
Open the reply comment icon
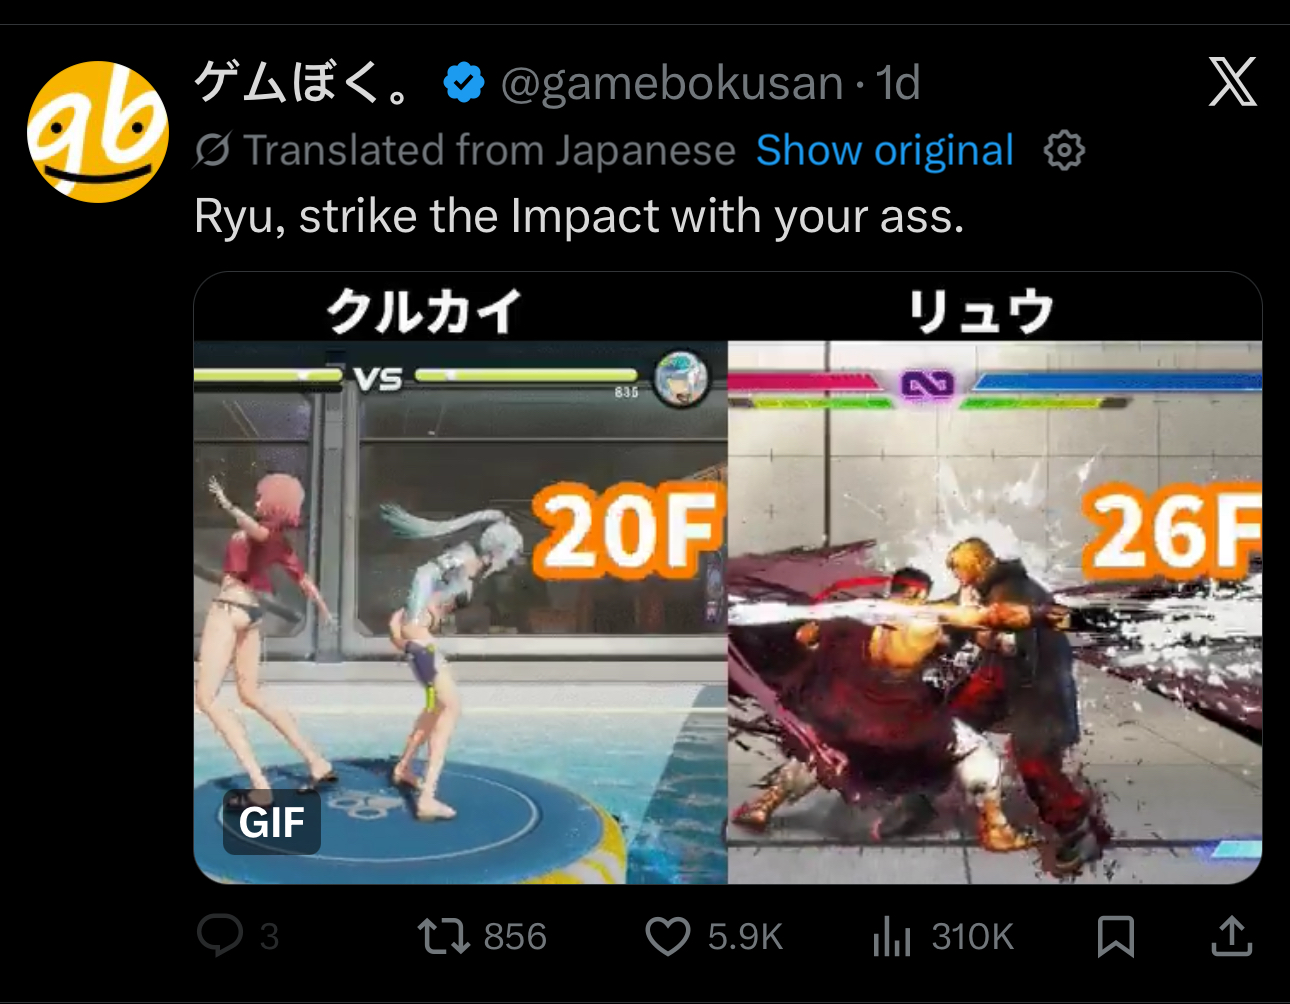click(220, 936)
